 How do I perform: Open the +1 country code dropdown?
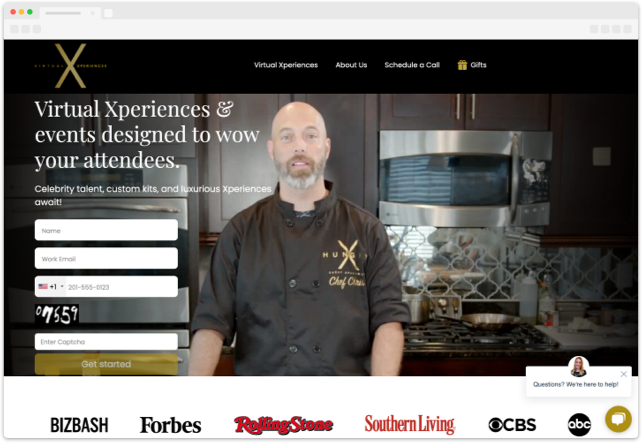coord(50,287)
